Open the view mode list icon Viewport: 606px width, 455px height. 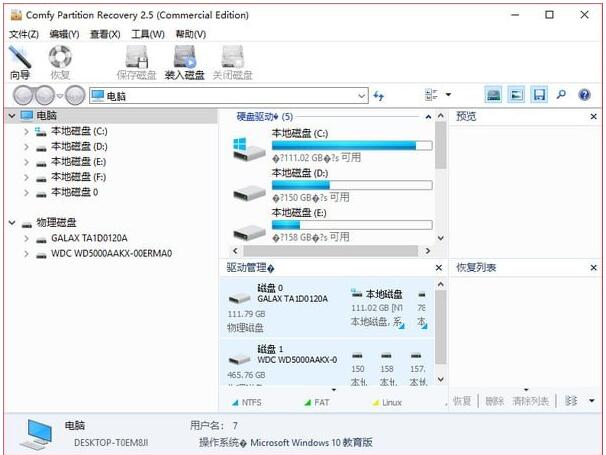pos(431,95)
